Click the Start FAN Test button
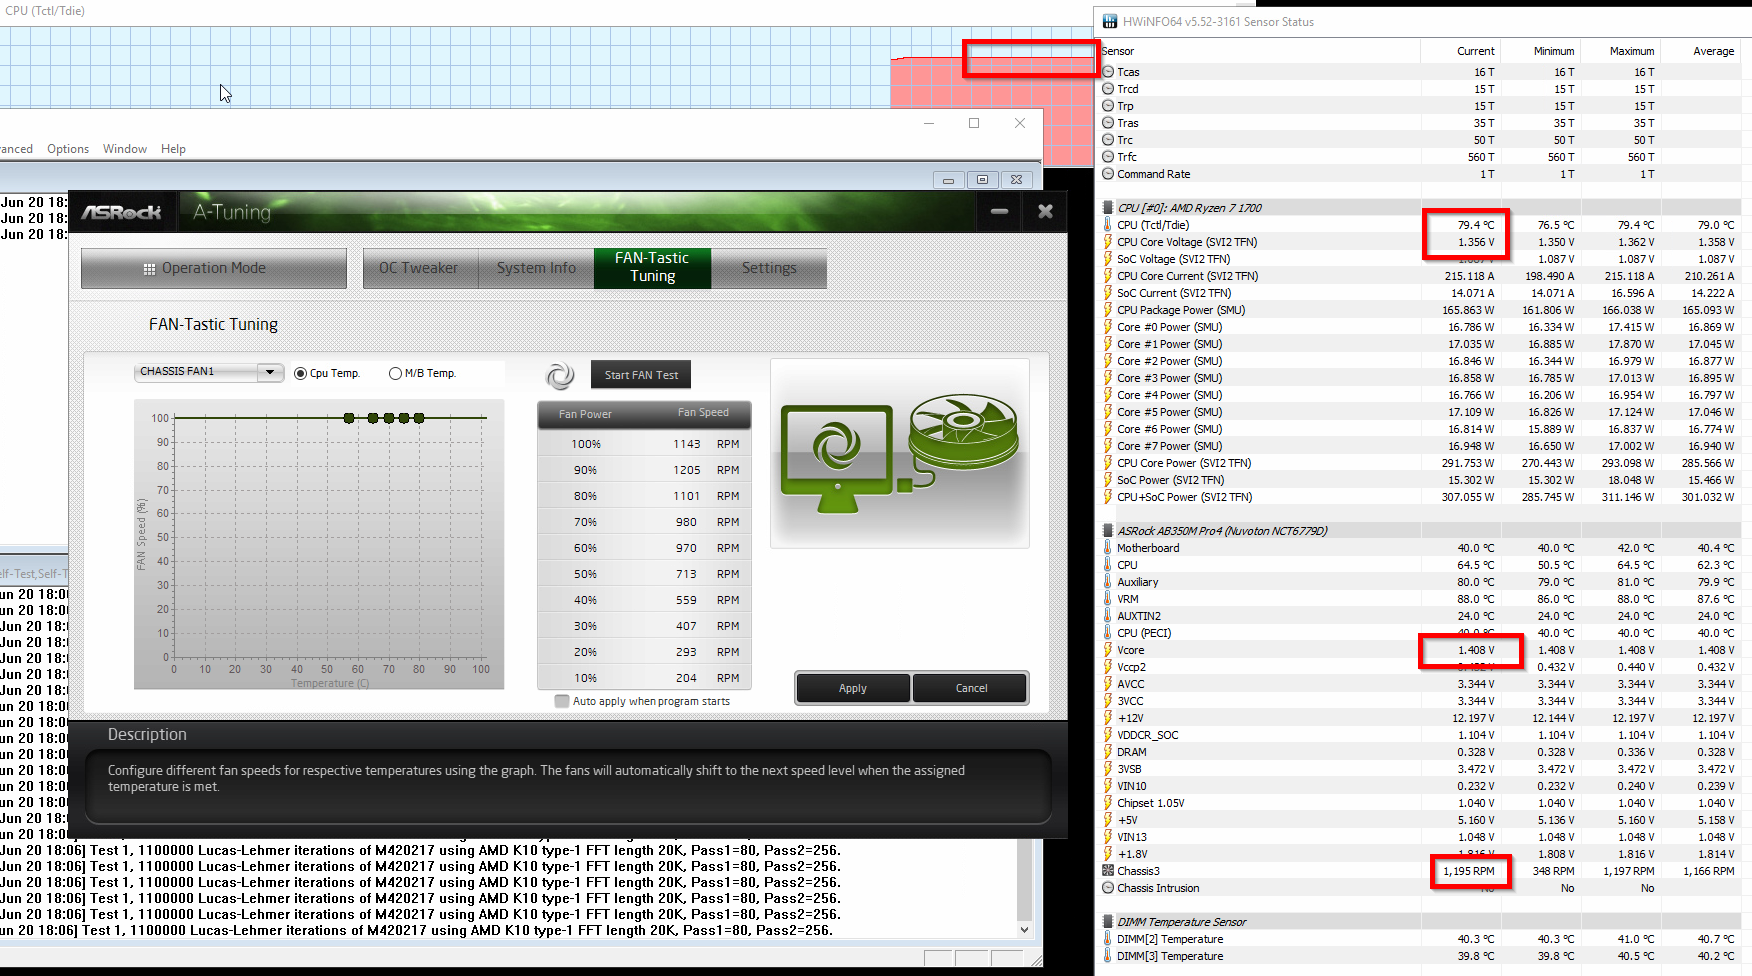This screenshot has width=1752, height=976. 641,375
